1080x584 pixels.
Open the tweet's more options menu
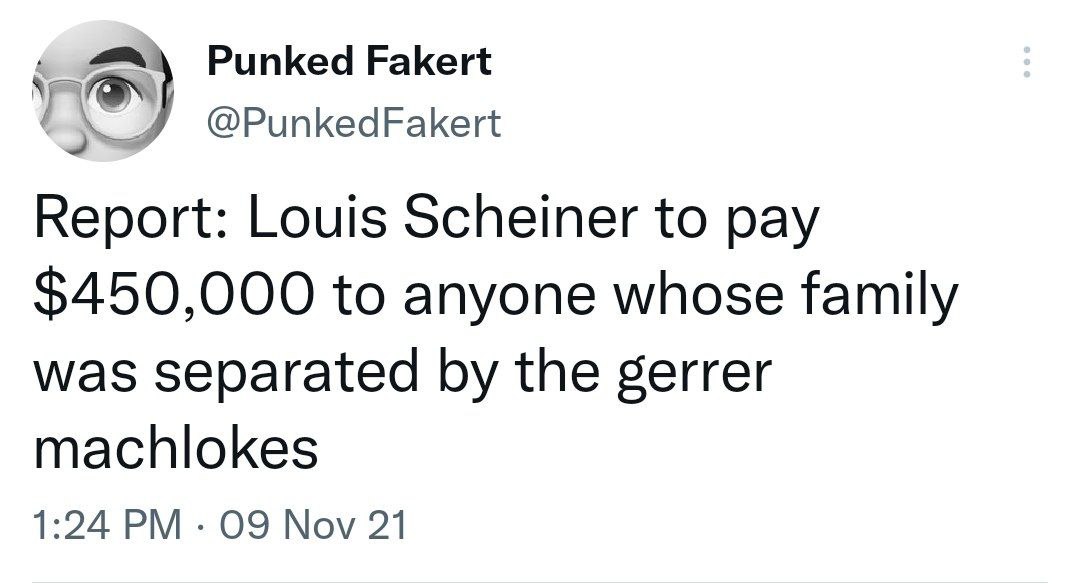[1023, 66]
